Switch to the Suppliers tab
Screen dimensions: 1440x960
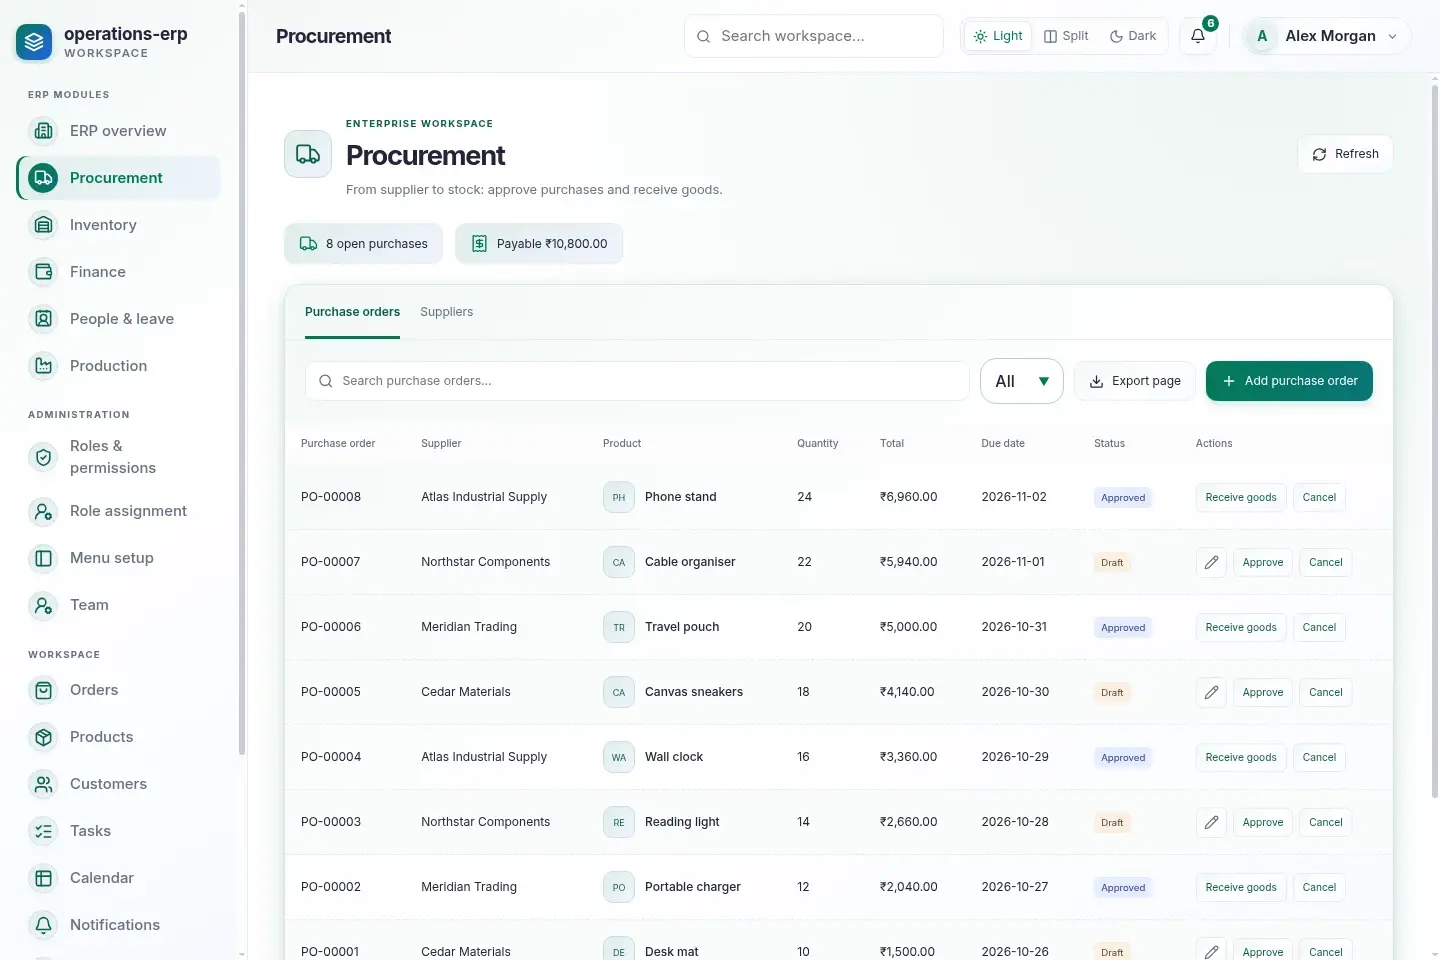click(x=446, y=312)
